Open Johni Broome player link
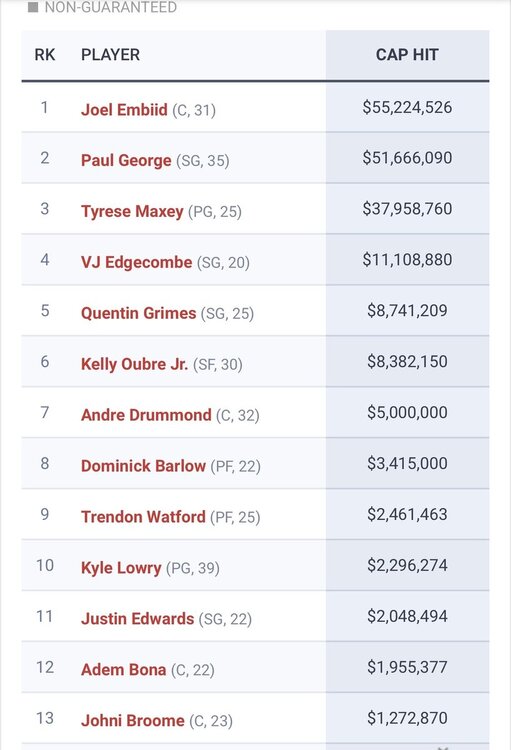The width and height of the screenshot is (511, 750). 133,720
